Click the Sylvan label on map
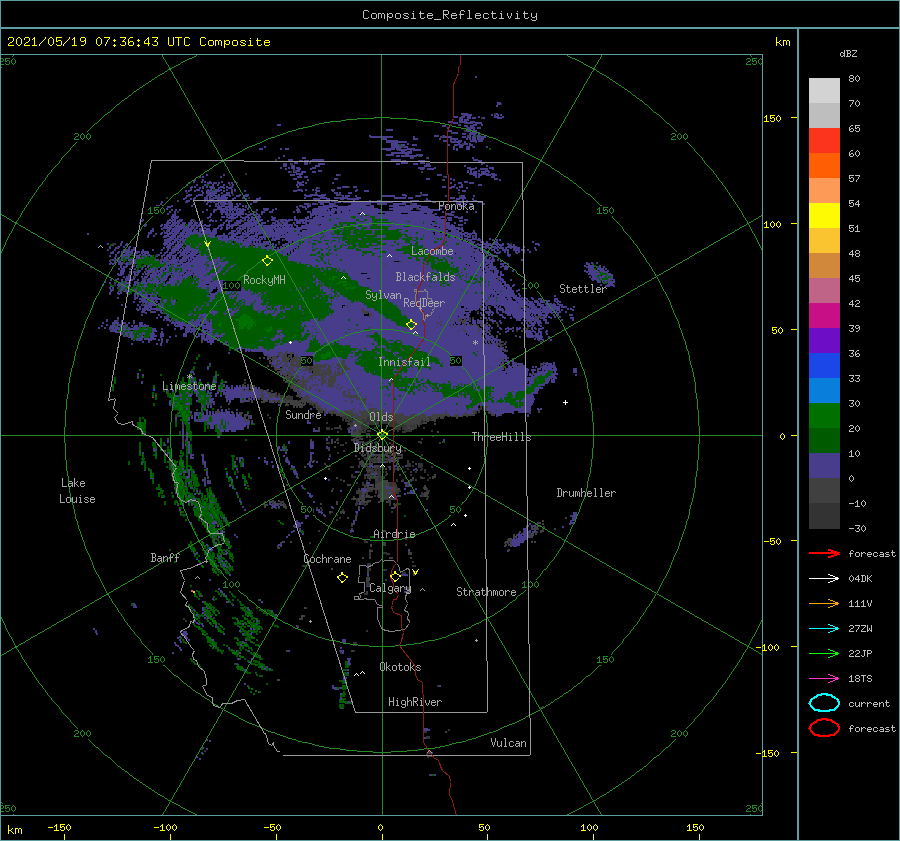This screenshot has height=841, width=900. (383, 295)
